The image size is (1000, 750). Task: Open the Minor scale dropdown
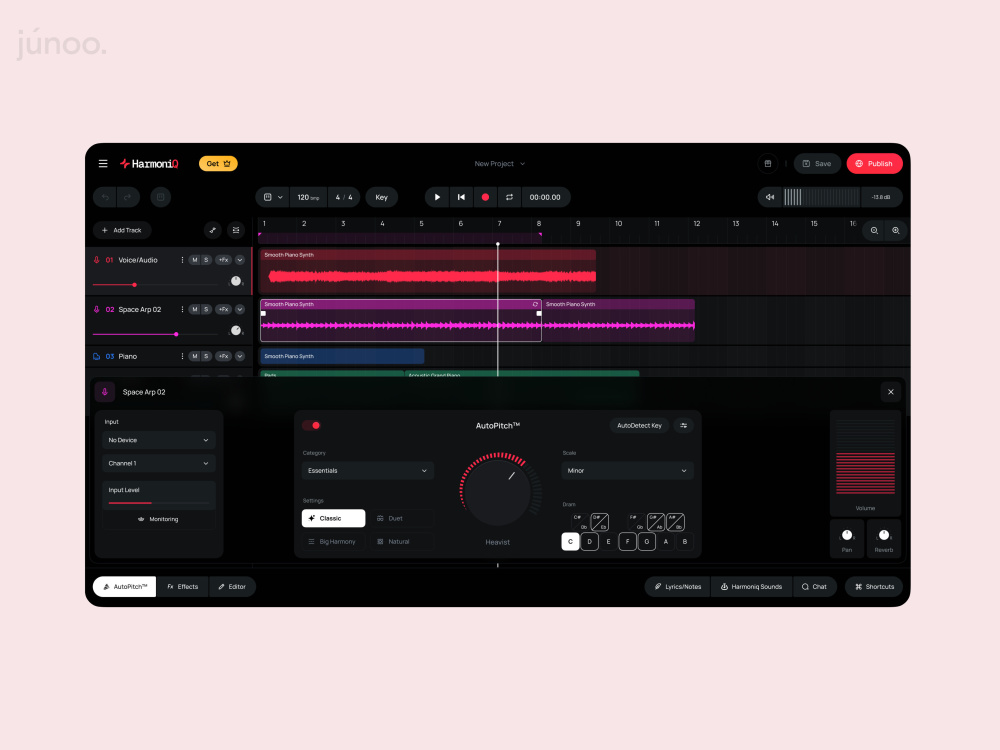point(628,471)
